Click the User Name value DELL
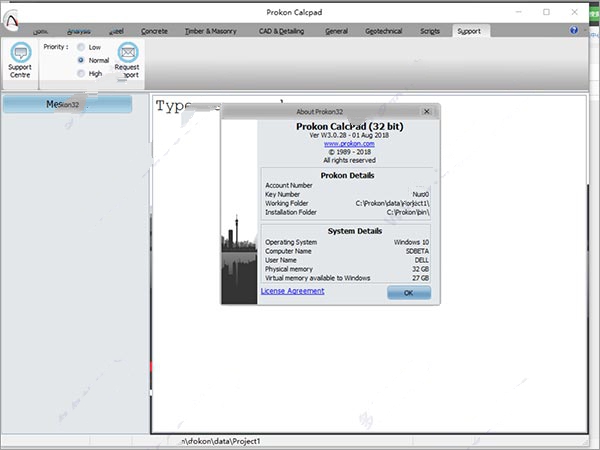Viewport: 600px width, 450px height. pyautogui.click(x=422, y=260)
